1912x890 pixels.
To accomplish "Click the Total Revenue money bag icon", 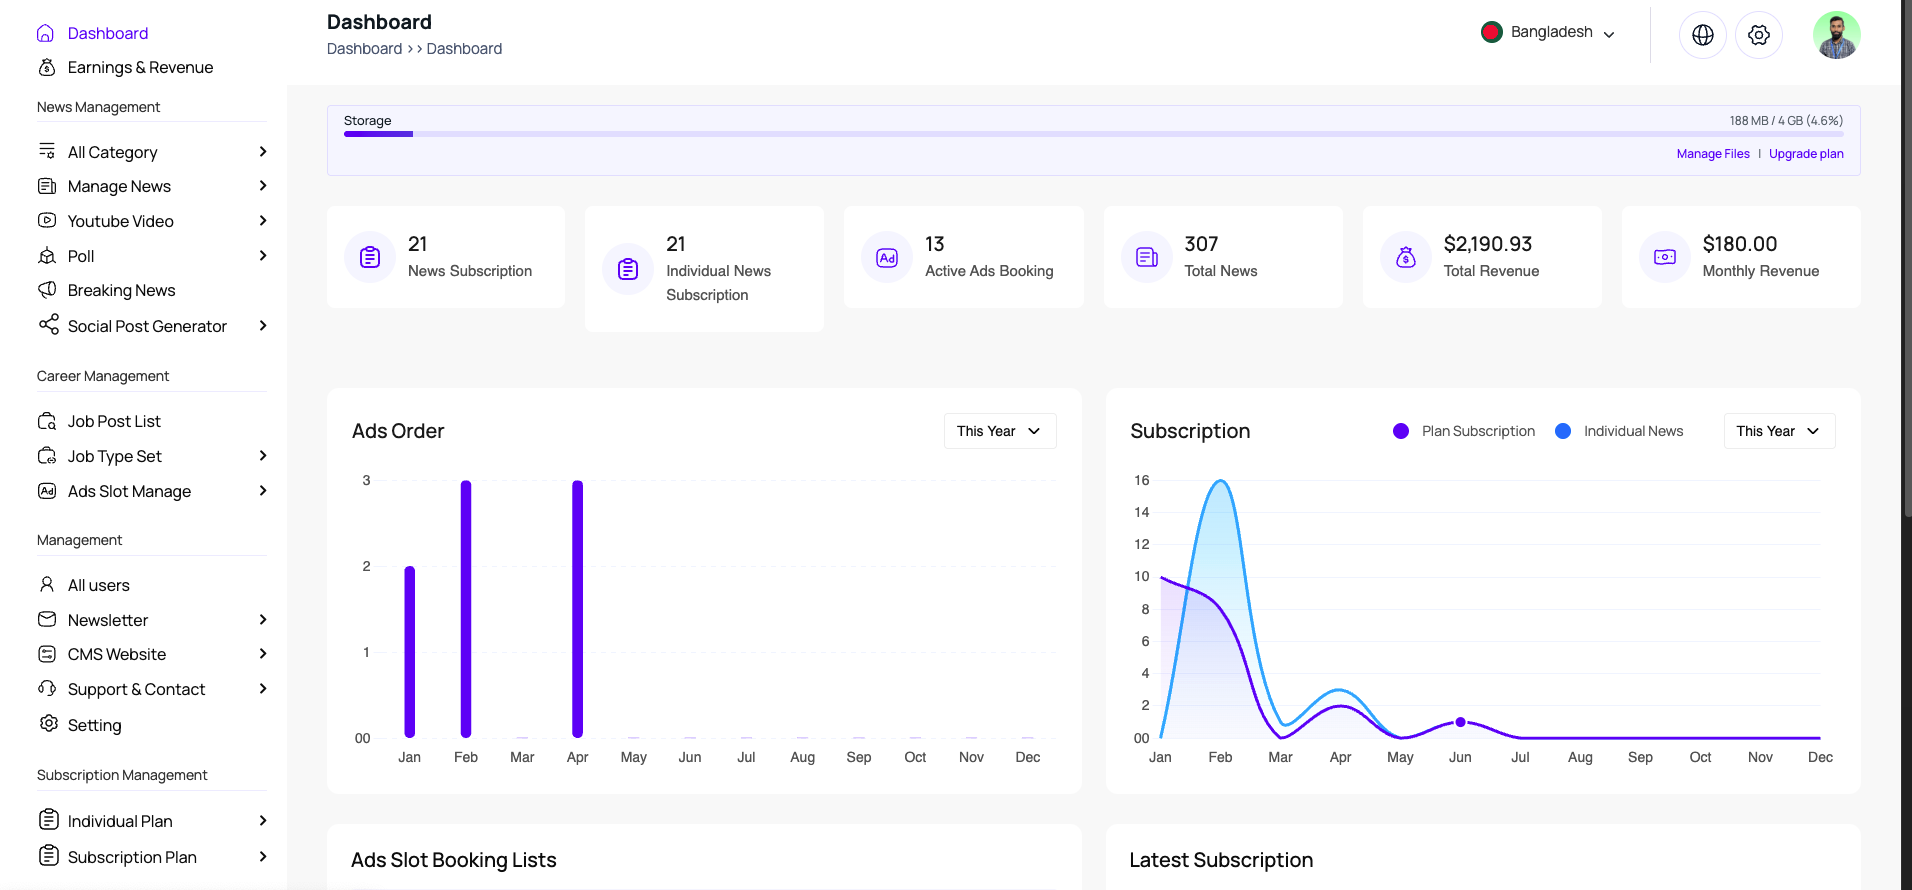I will tap(1405, 257).
